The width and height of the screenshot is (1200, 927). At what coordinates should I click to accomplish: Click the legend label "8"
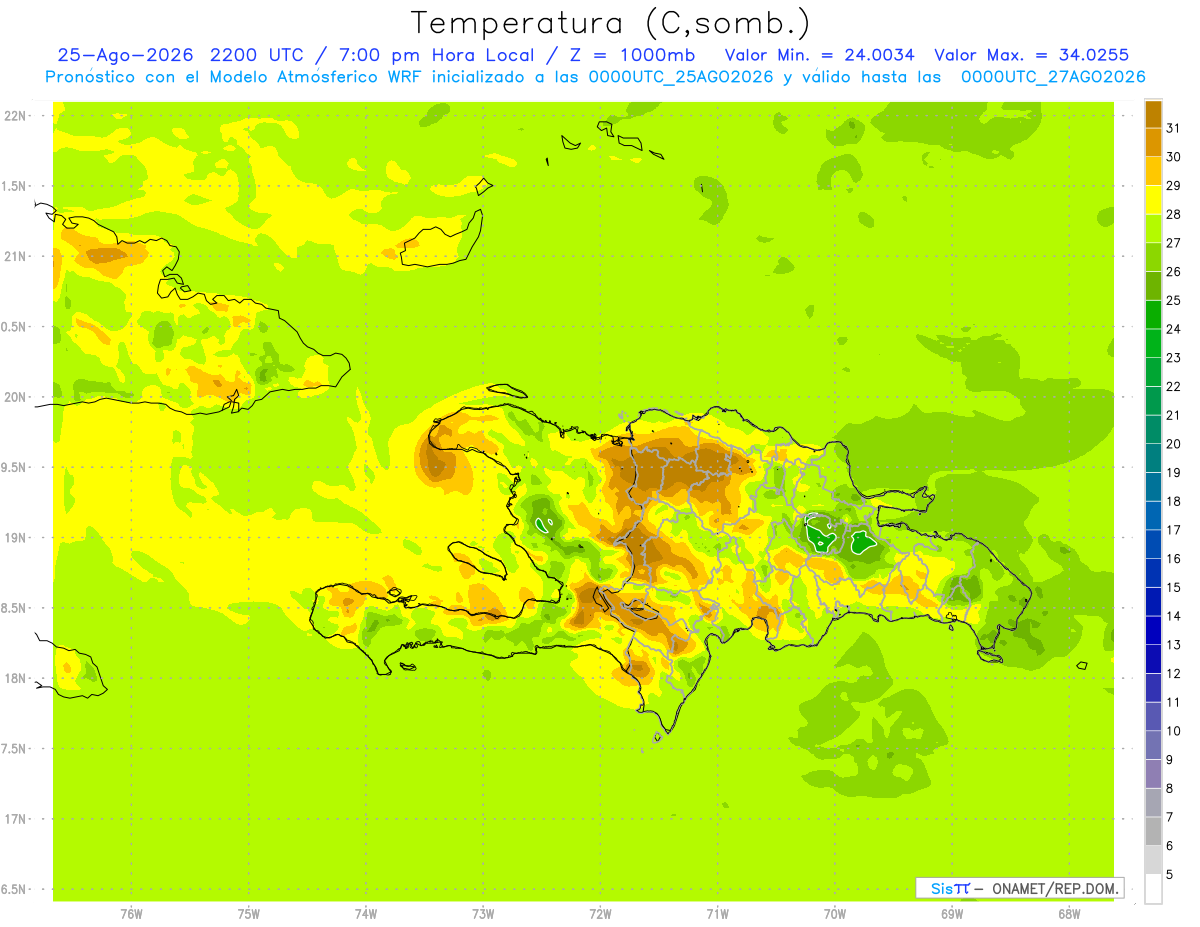coord(1170,788)
